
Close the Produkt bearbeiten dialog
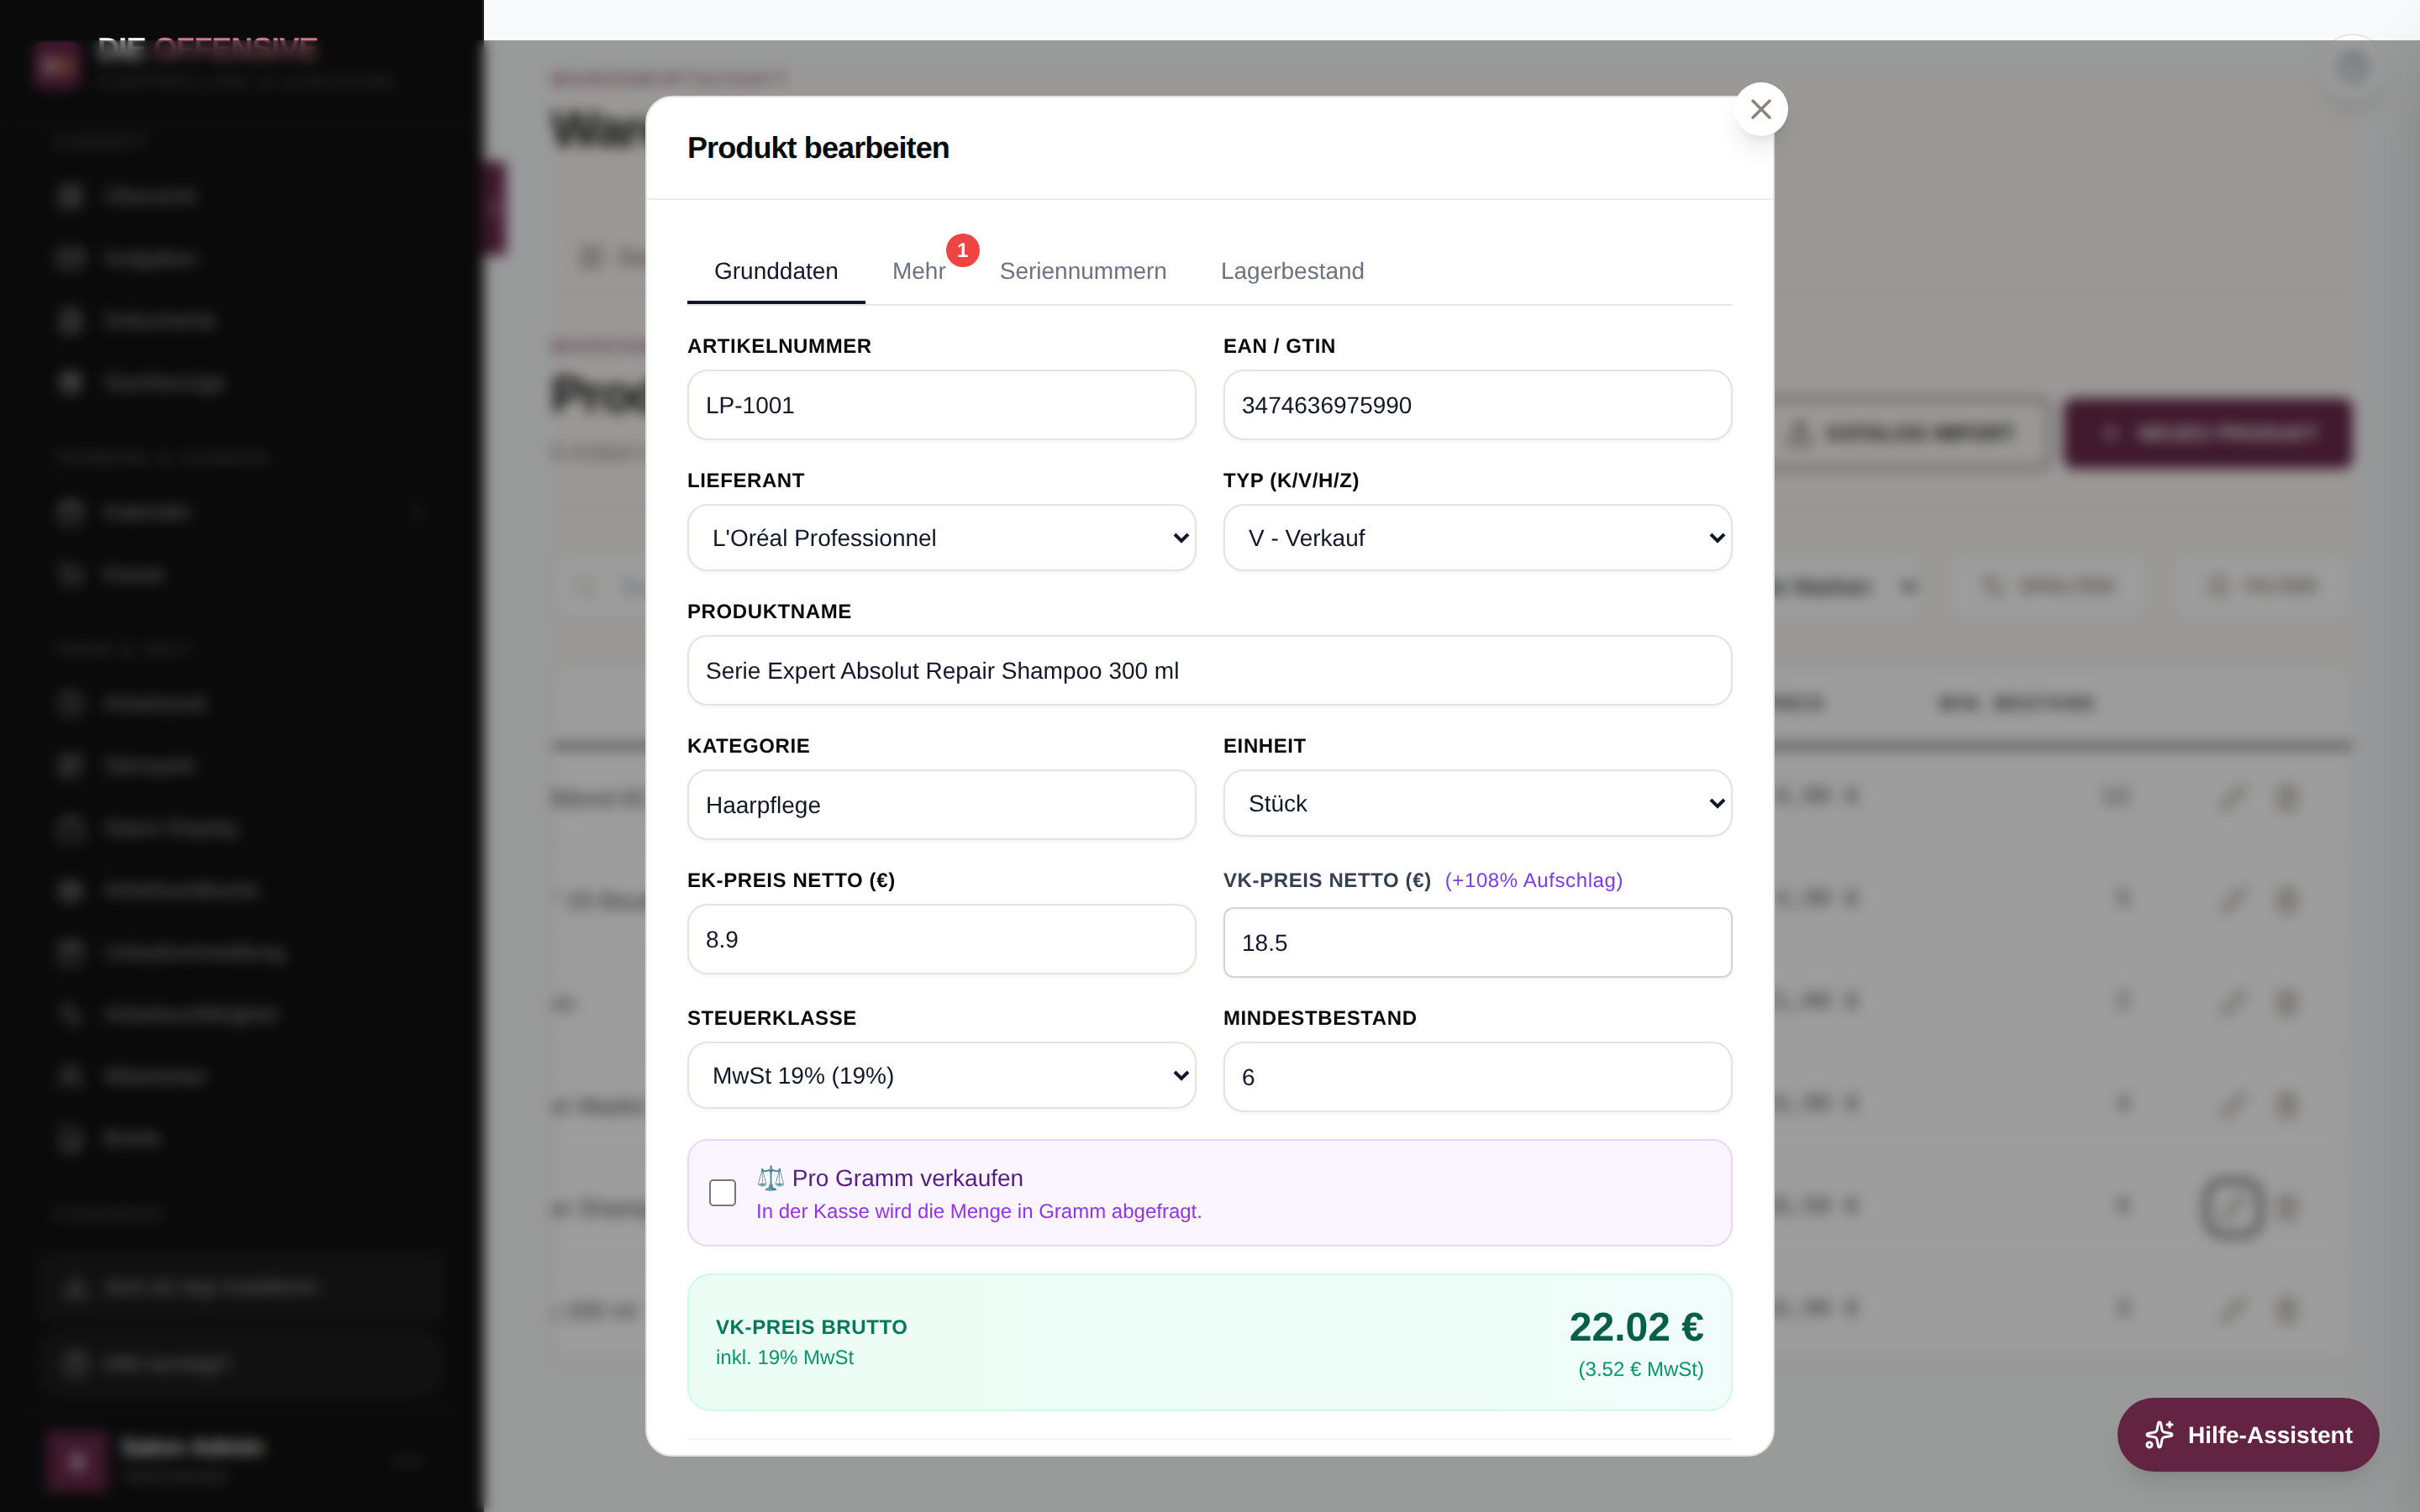1760,109
